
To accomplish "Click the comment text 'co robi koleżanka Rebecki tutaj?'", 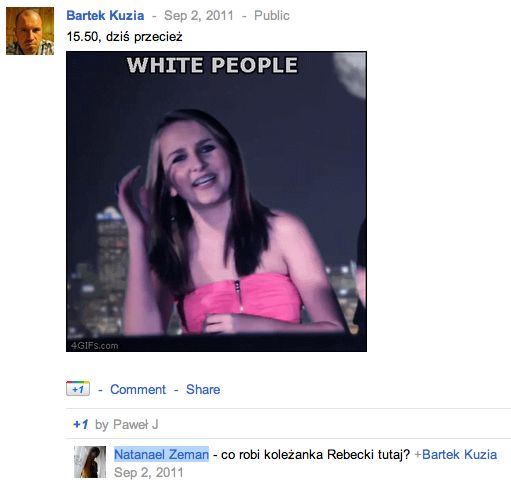I will click(x=315, y=454).
